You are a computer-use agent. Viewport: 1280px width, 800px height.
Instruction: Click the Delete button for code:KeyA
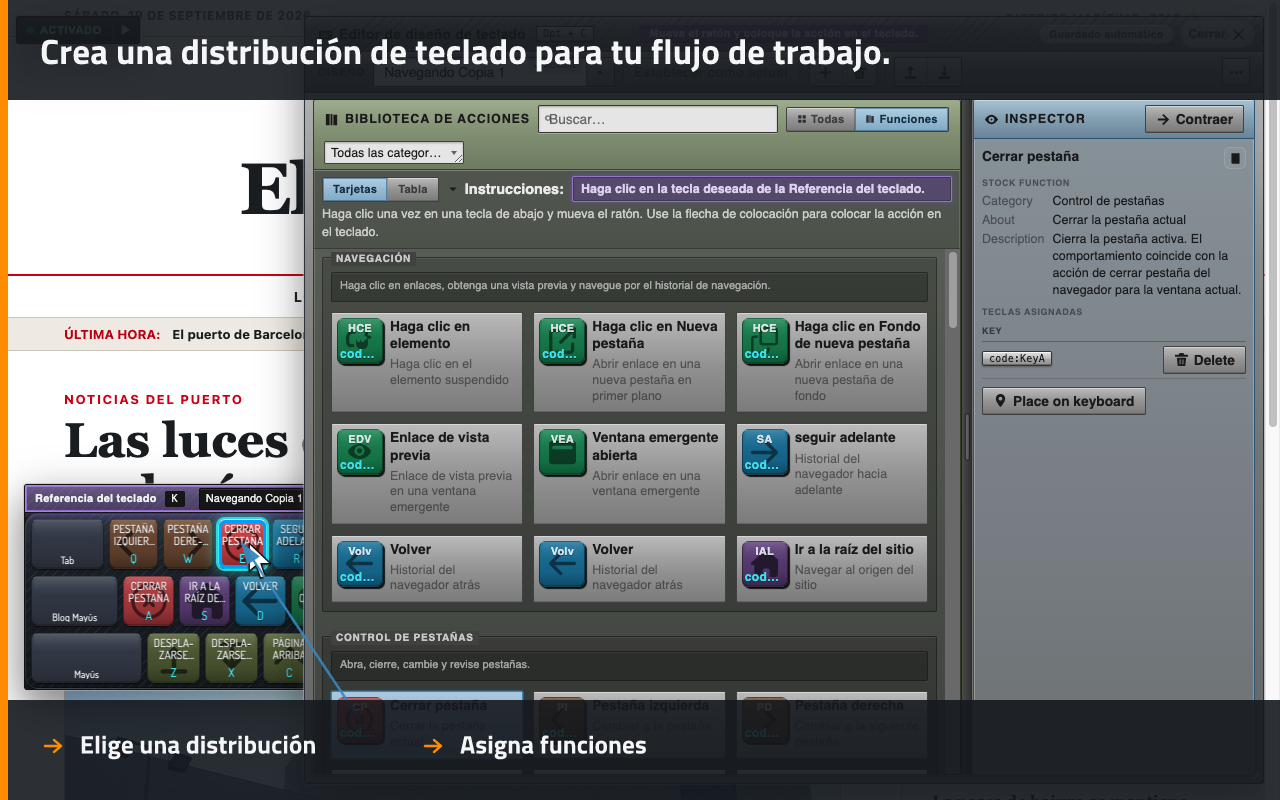coord(1204,360)
